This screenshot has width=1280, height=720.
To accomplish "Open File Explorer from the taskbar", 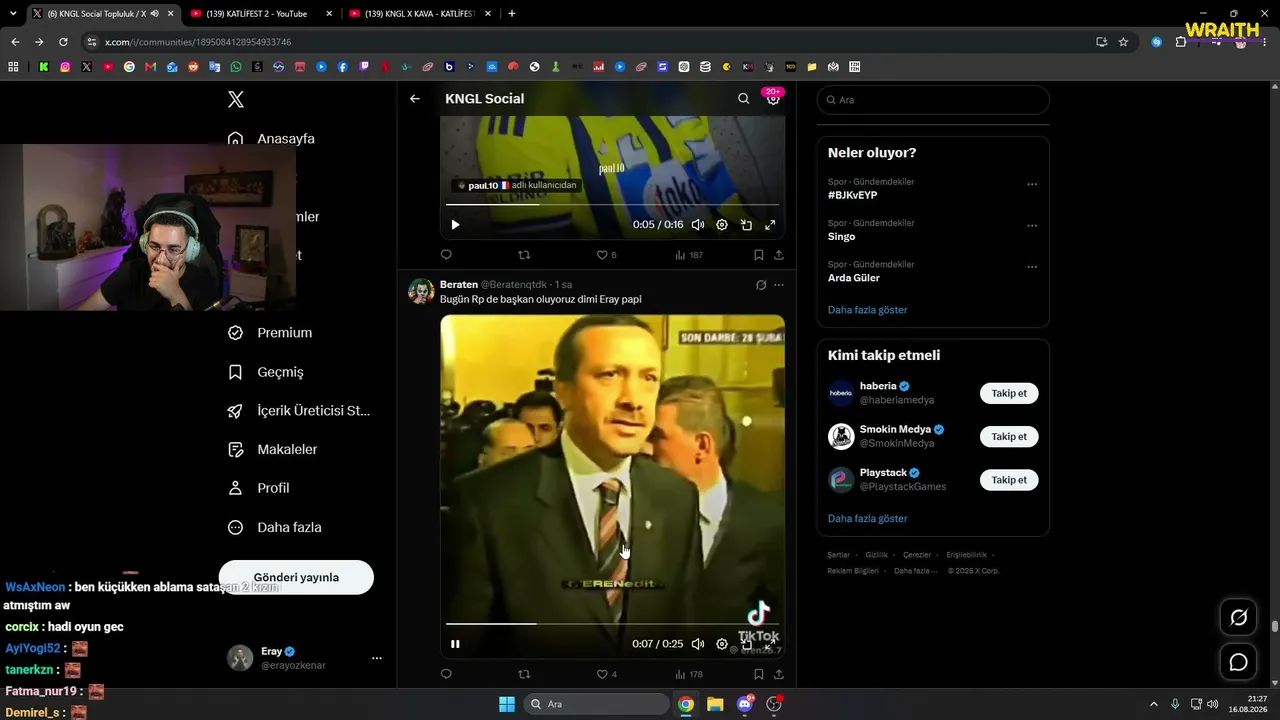I will coord(715,704).
